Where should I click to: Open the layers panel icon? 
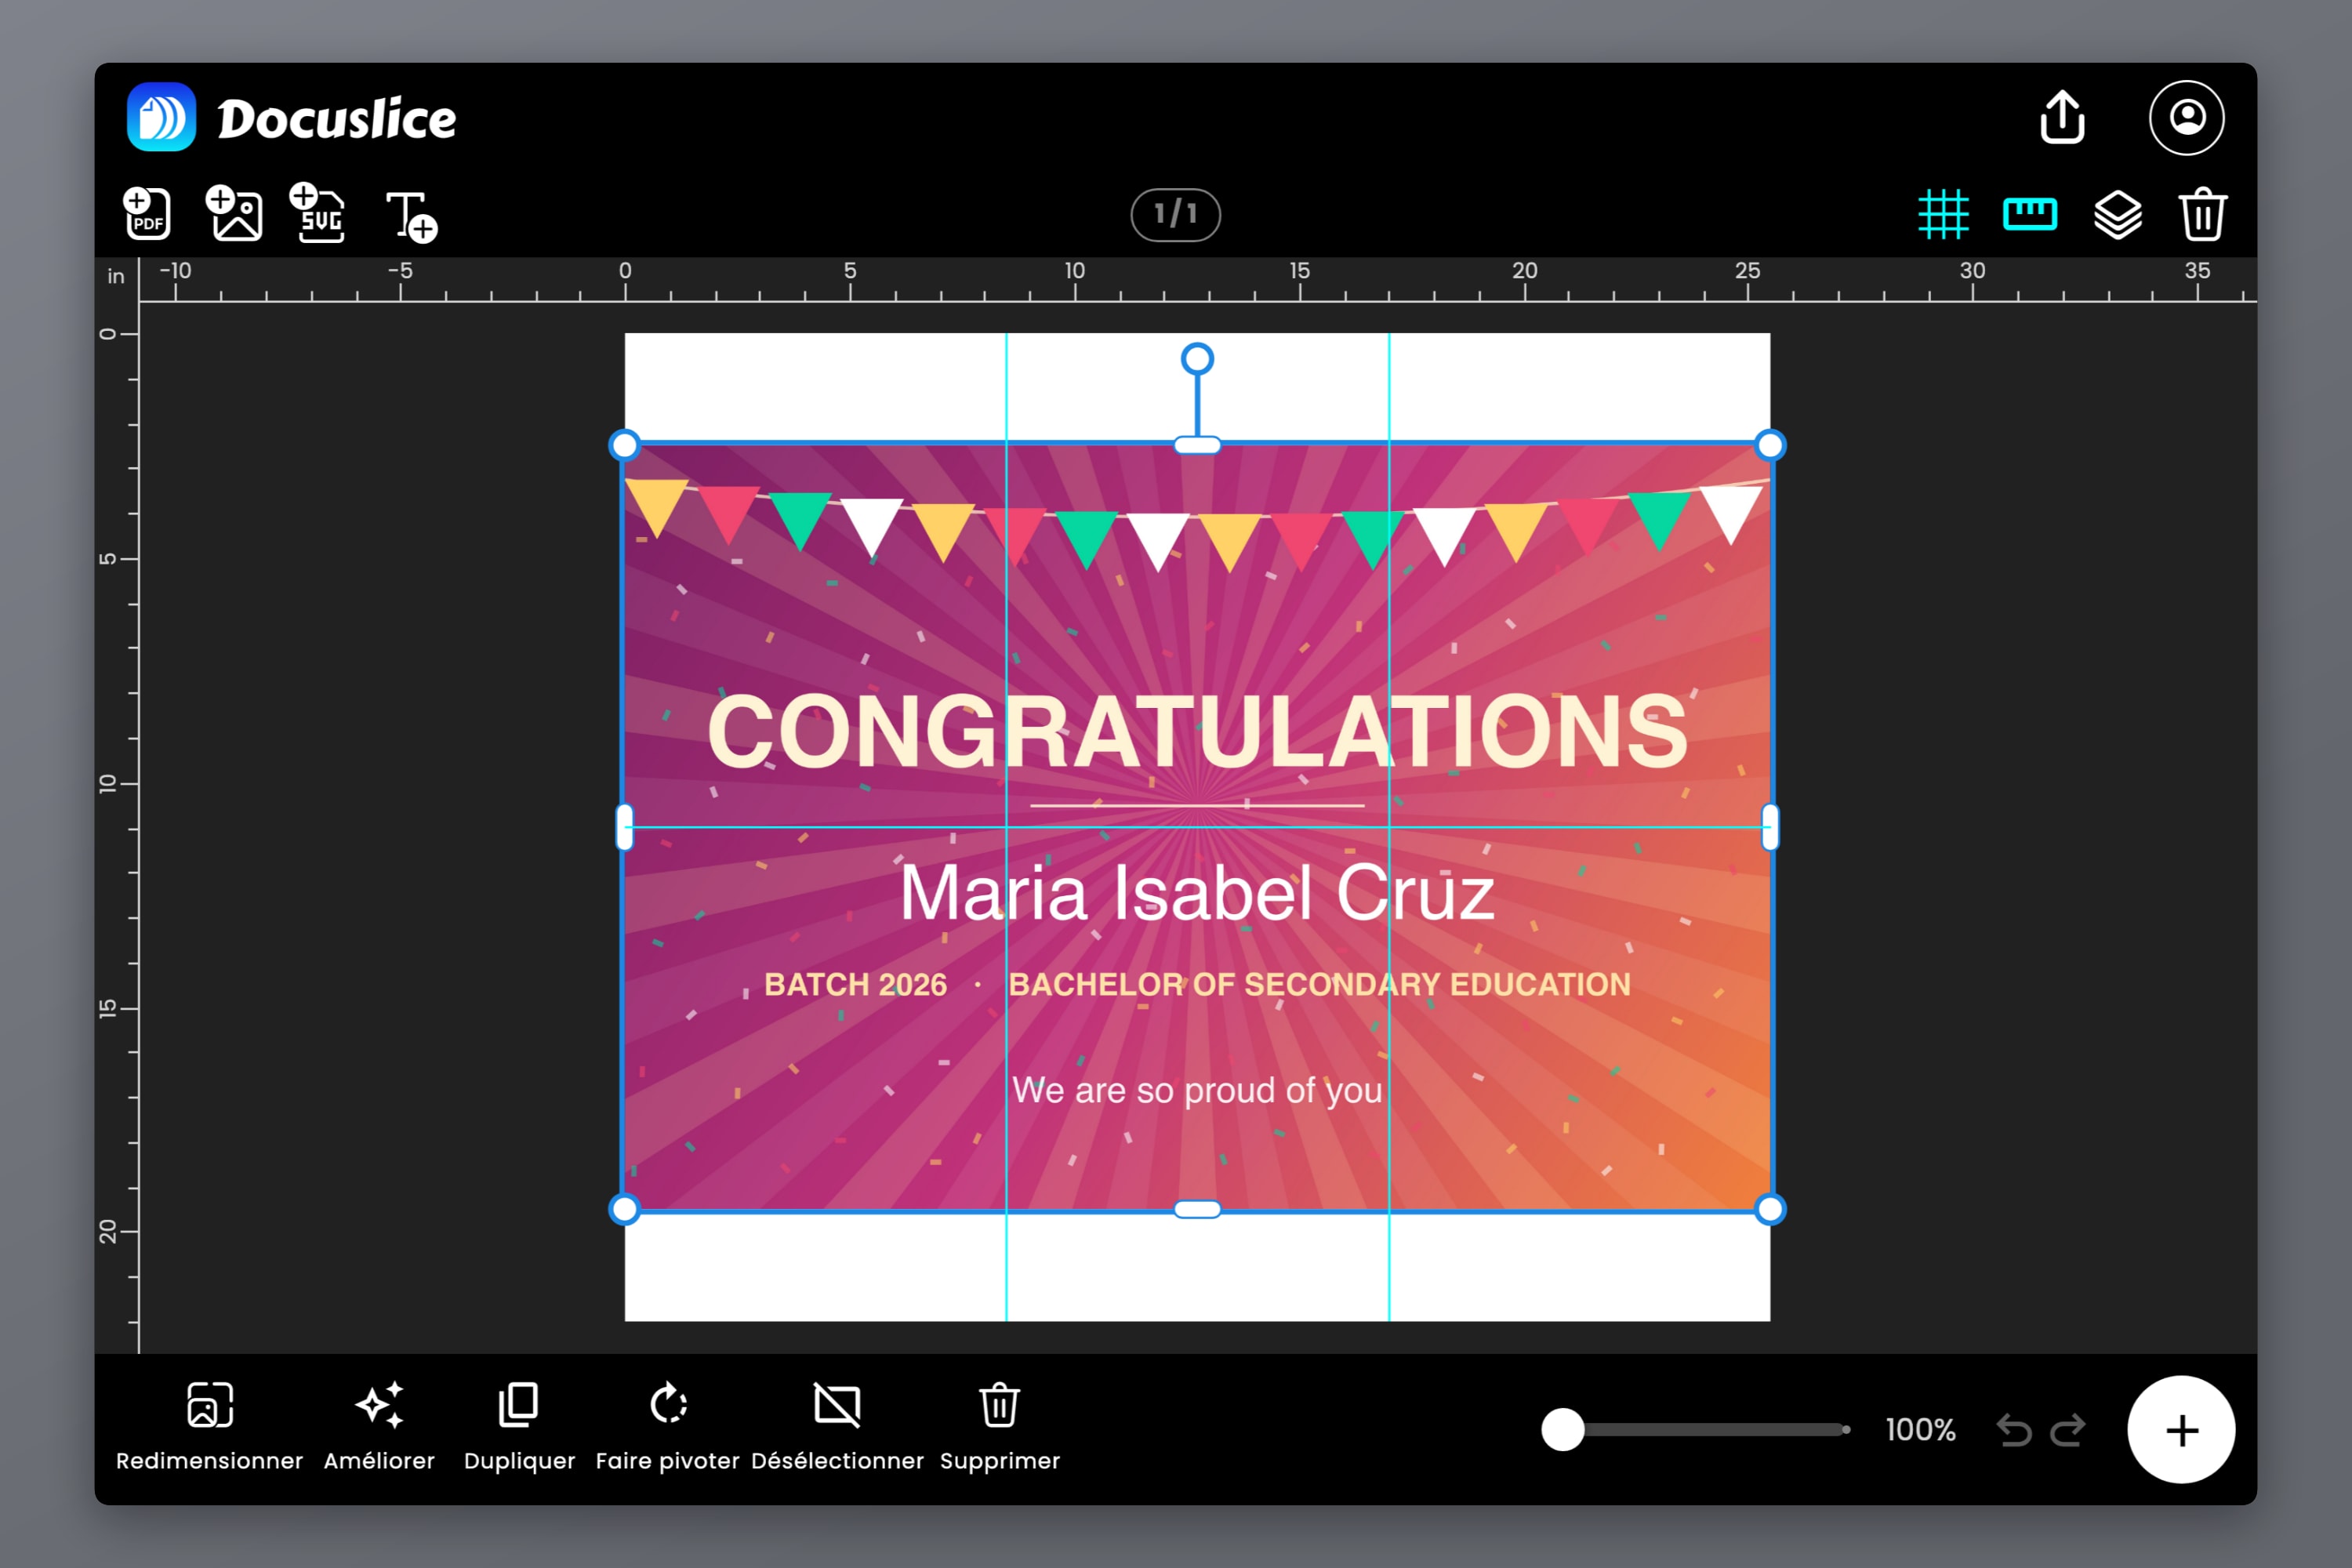pos(2118,214)
